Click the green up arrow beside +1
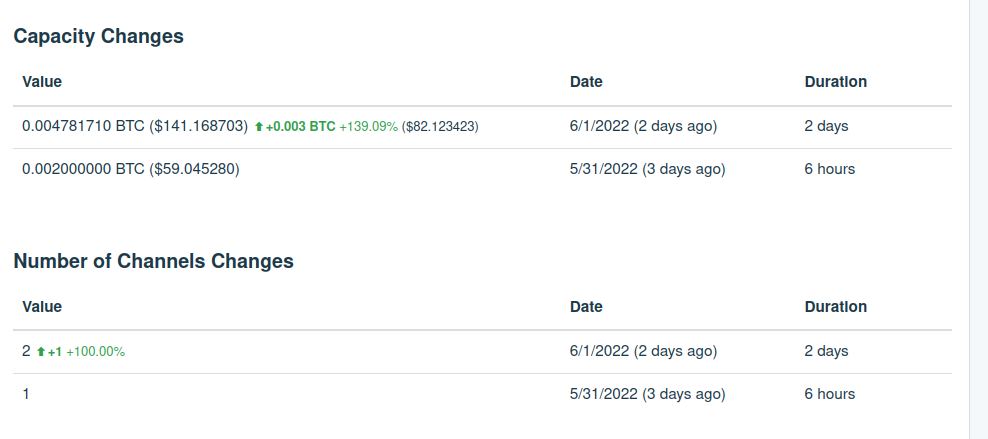Image resolution: width=988 pixels, height=439 pixels. tap(41, 352)
